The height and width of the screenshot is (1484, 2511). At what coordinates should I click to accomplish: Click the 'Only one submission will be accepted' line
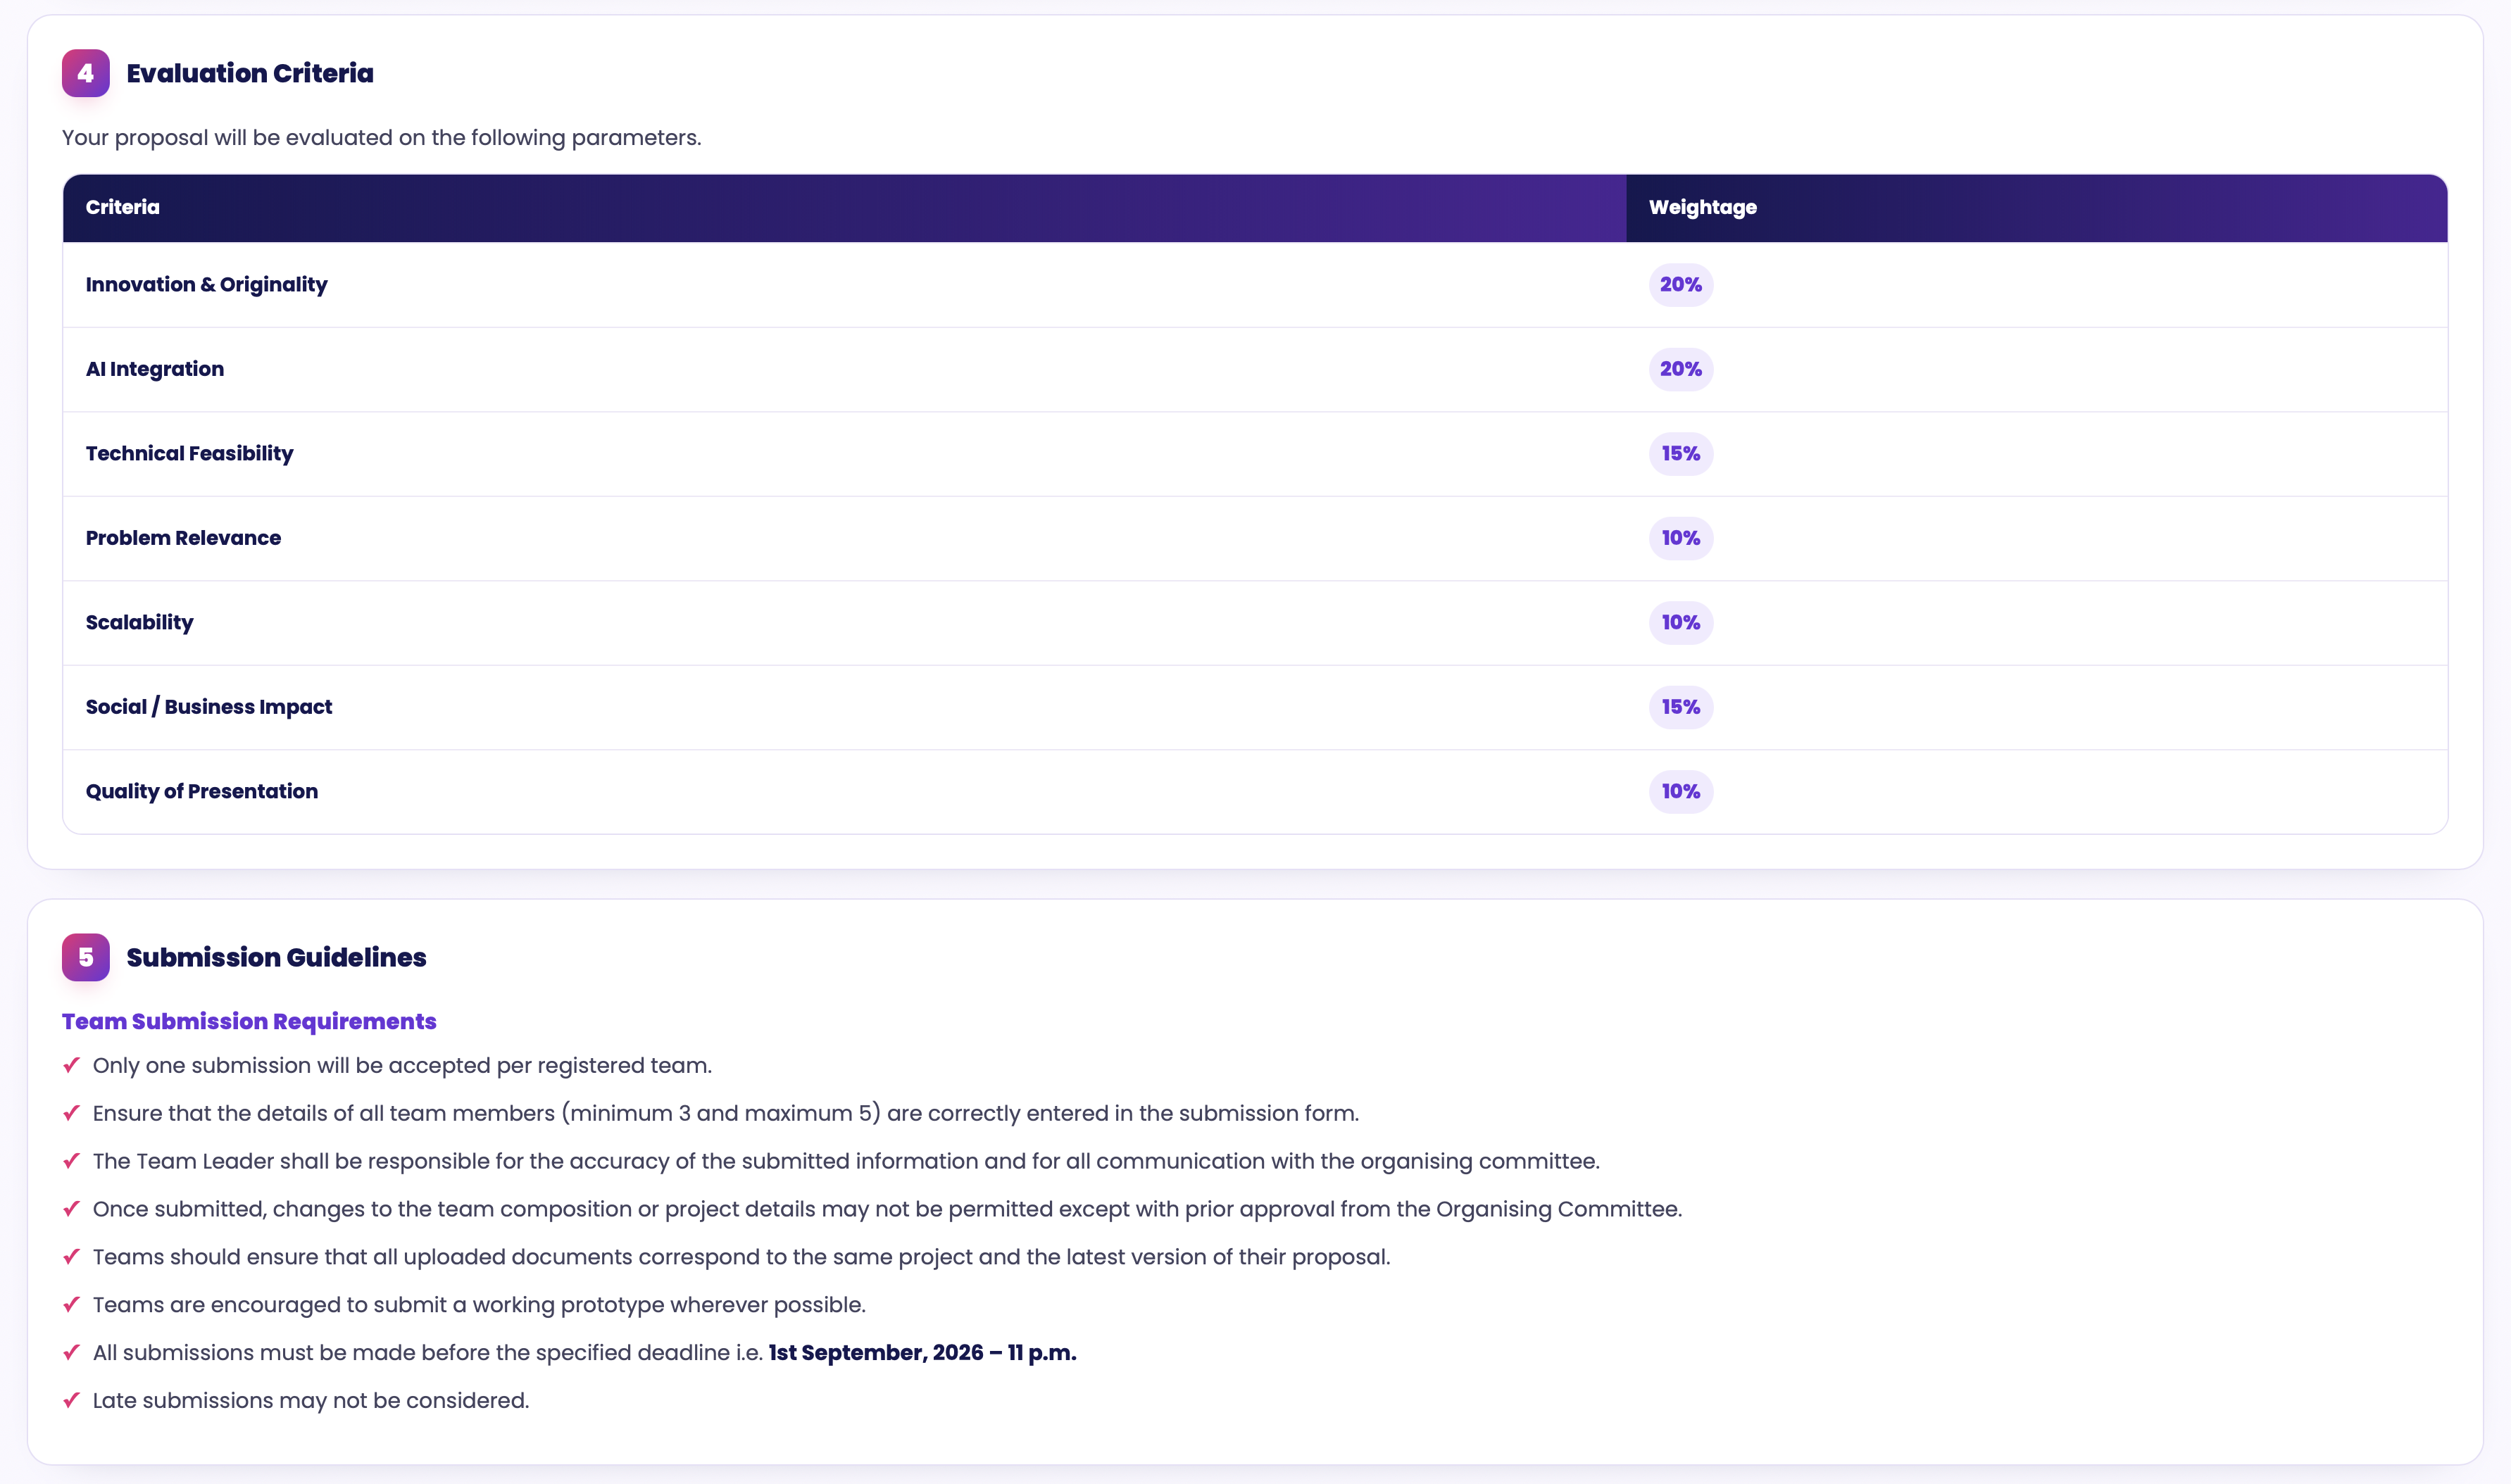pos(402,1066)
